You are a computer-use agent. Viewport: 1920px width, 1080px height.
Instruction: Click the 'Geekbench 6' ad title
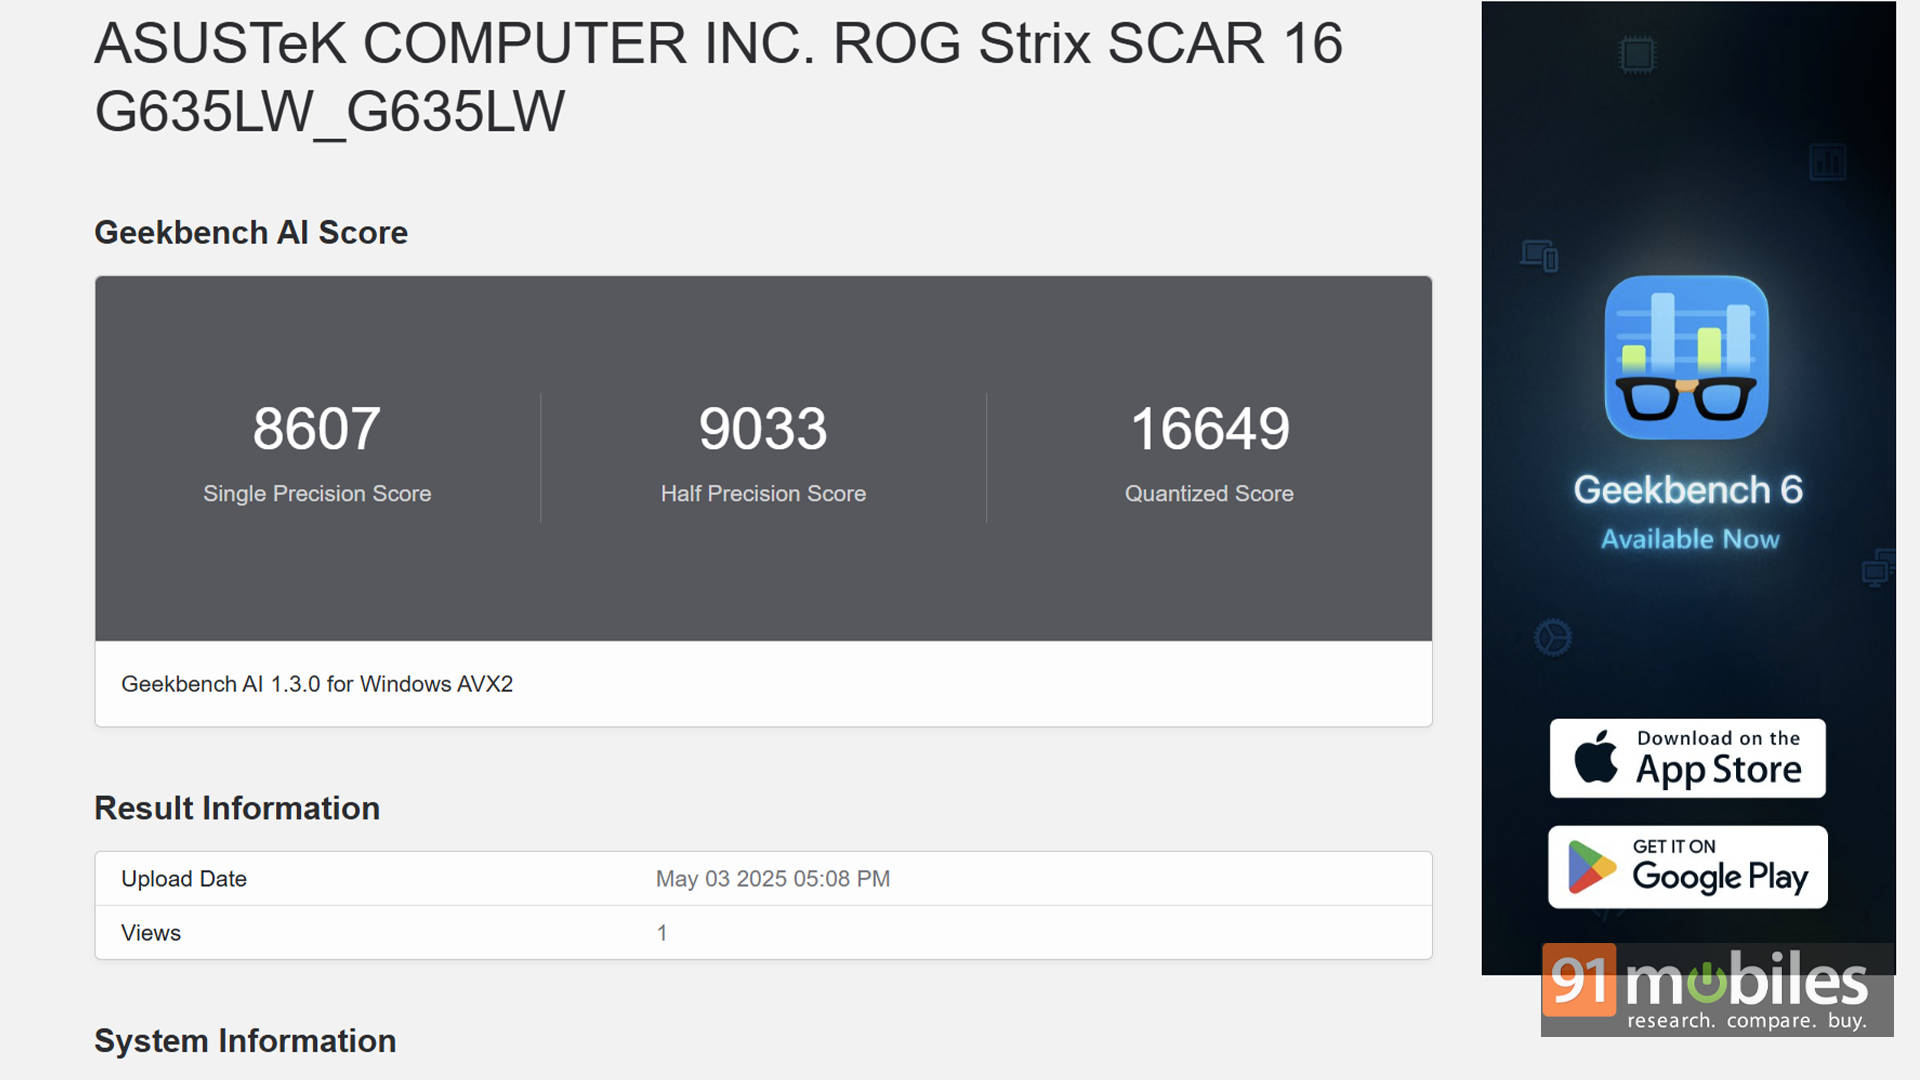1688,489
